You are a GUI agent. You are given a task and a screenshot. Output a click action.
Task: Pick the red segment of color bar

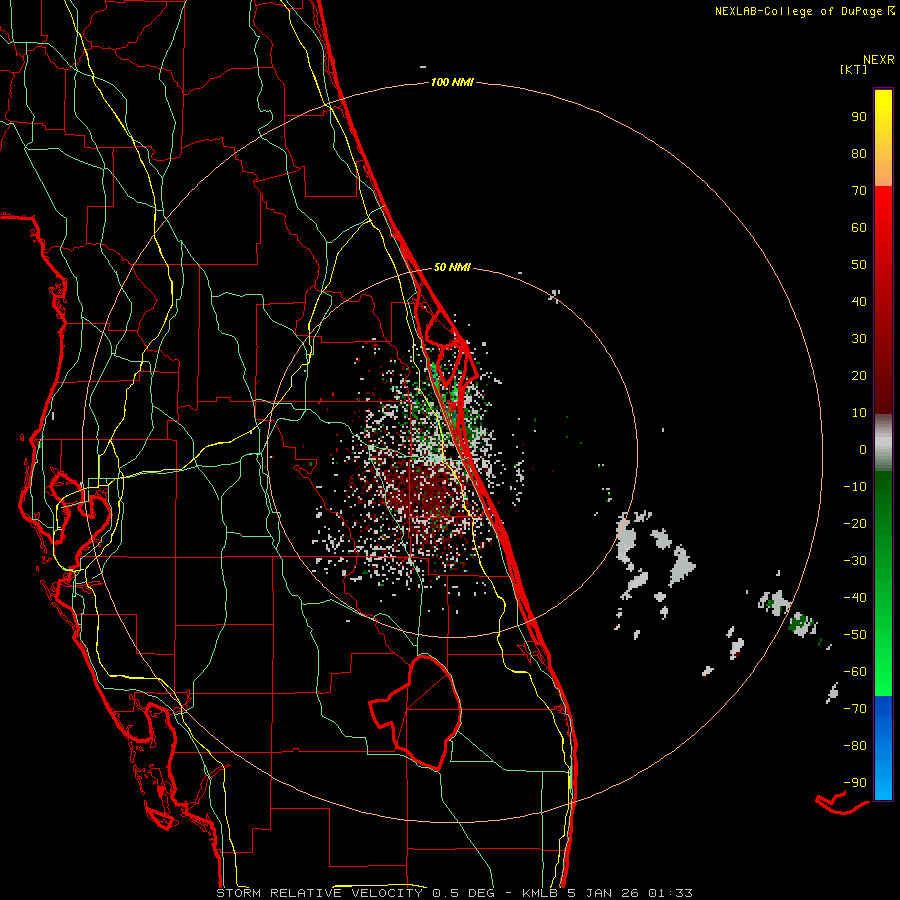coord(883,300)
